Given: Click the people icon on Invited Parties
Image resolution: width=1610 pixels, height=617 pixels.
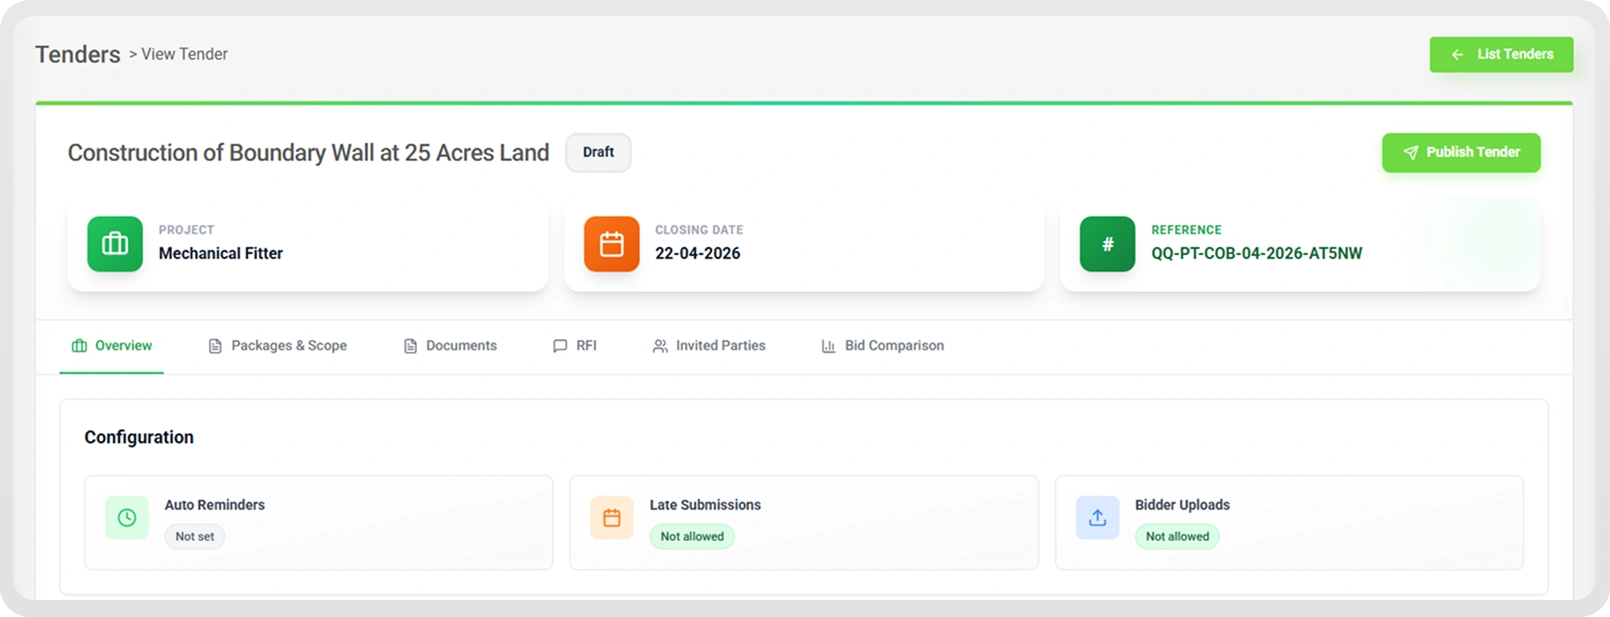Looking at the screenshot, I should (660, 346).
